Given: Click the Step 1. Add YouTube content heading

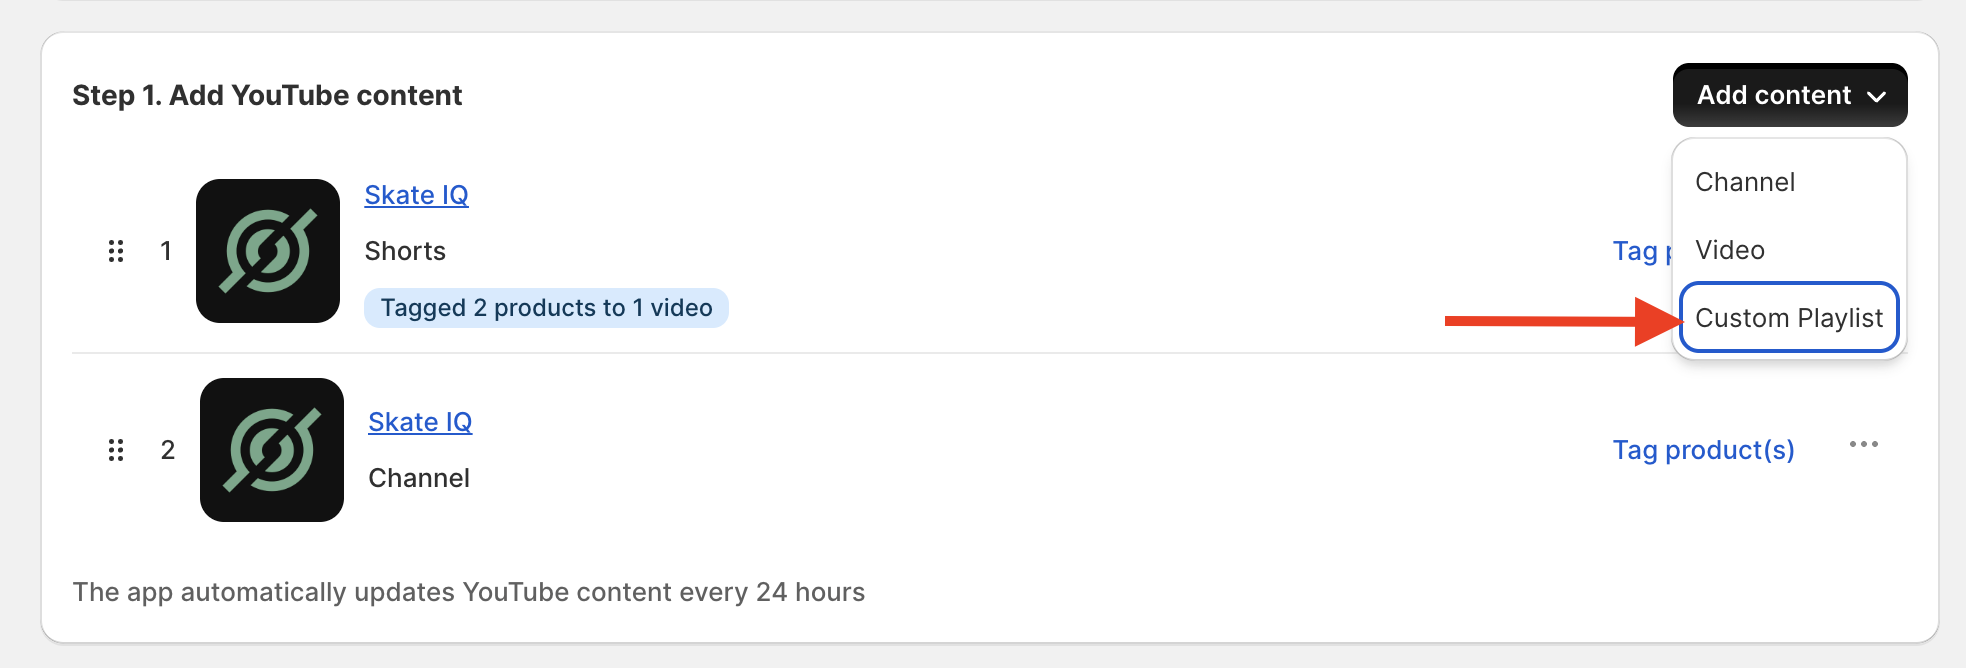Looking at the screenshot, I should pos(267,95).
